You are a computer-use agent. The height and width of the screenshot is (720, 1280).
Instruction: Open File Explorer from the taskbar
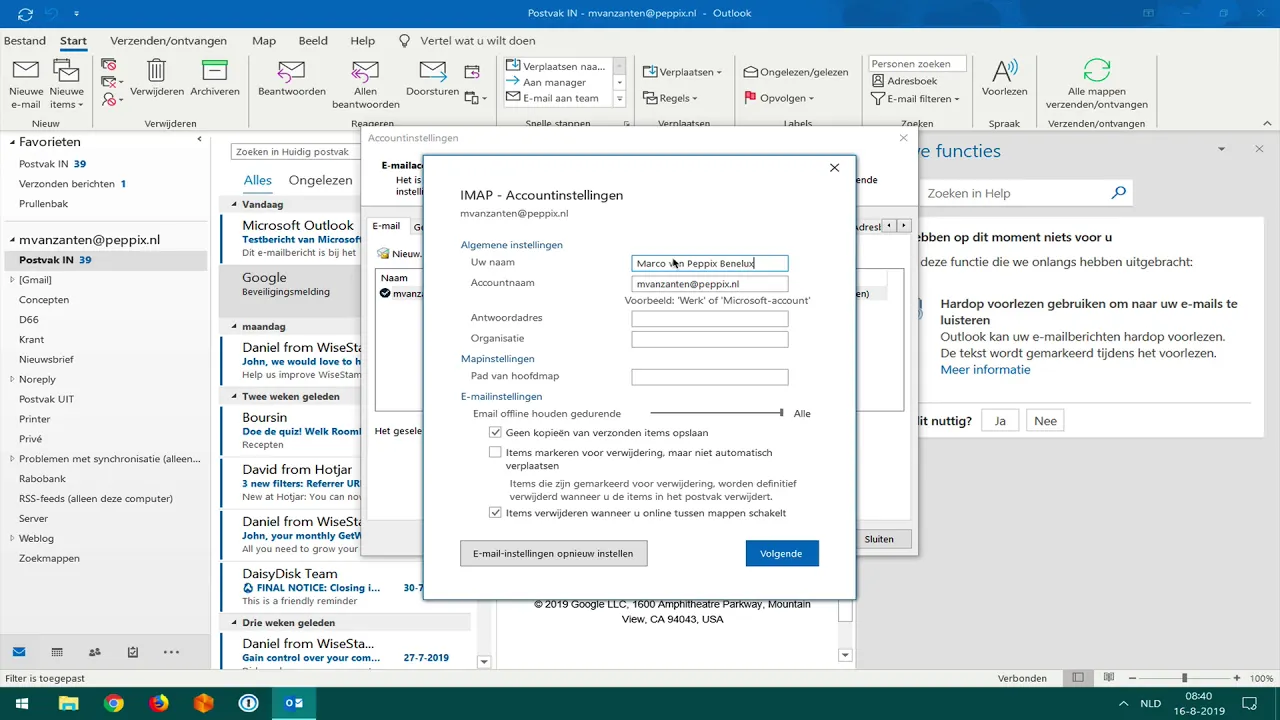pos(68,703)
